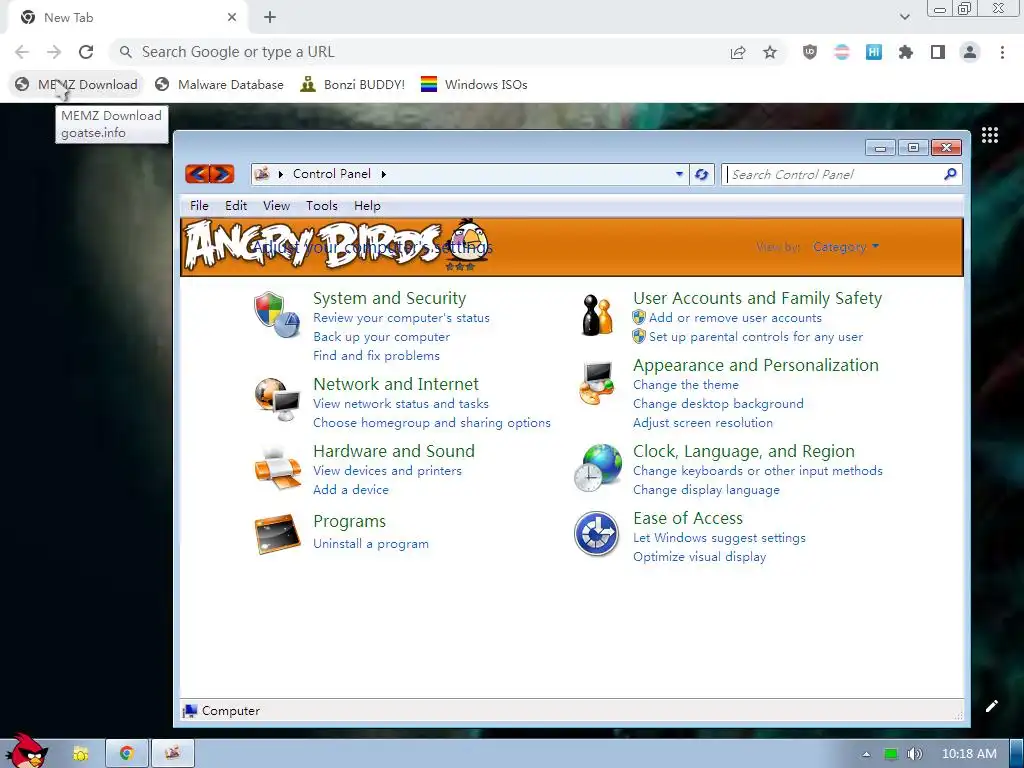The width and height of the screenshot is (1024, 768).
Task: Open the Chrome profile avatar
Action: [970, 52]
